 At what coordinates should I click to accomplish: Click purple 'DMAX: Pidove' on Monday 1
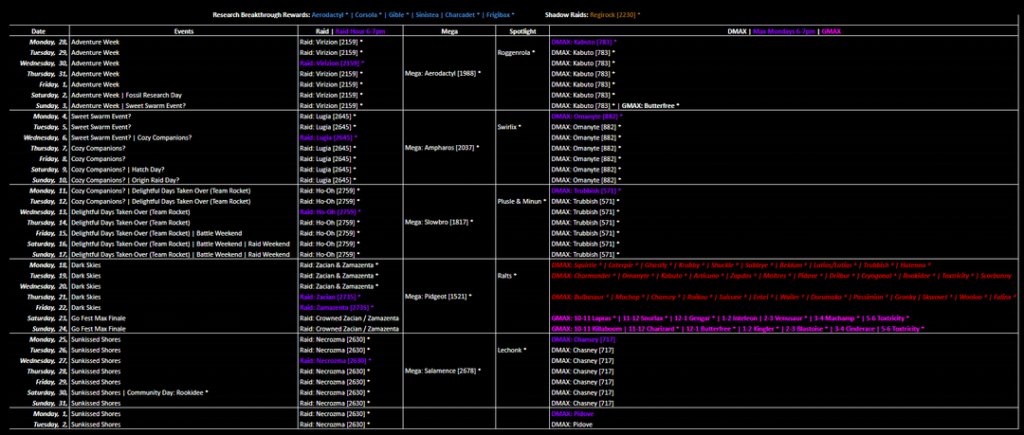click(x=573, y=414)
